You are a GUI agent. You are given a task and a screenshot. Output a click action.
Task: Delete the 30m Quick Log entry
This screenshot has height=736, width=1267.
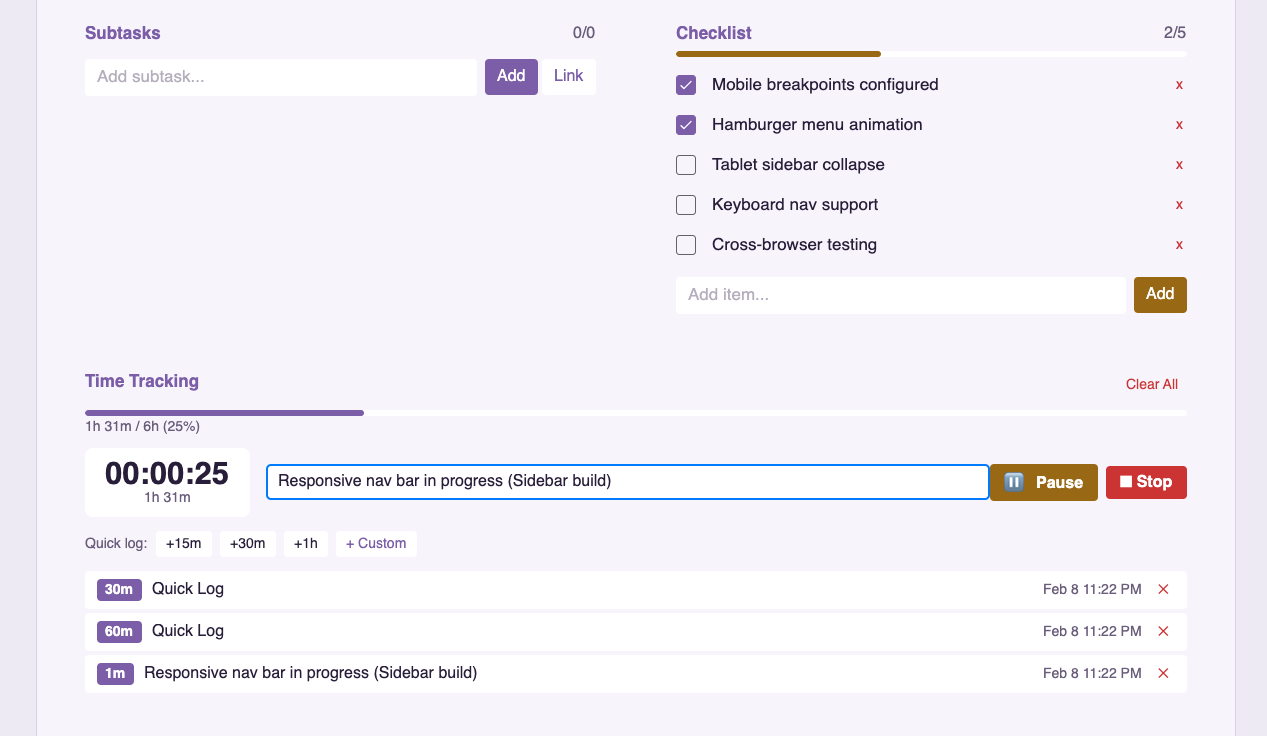pos(1163,589)
